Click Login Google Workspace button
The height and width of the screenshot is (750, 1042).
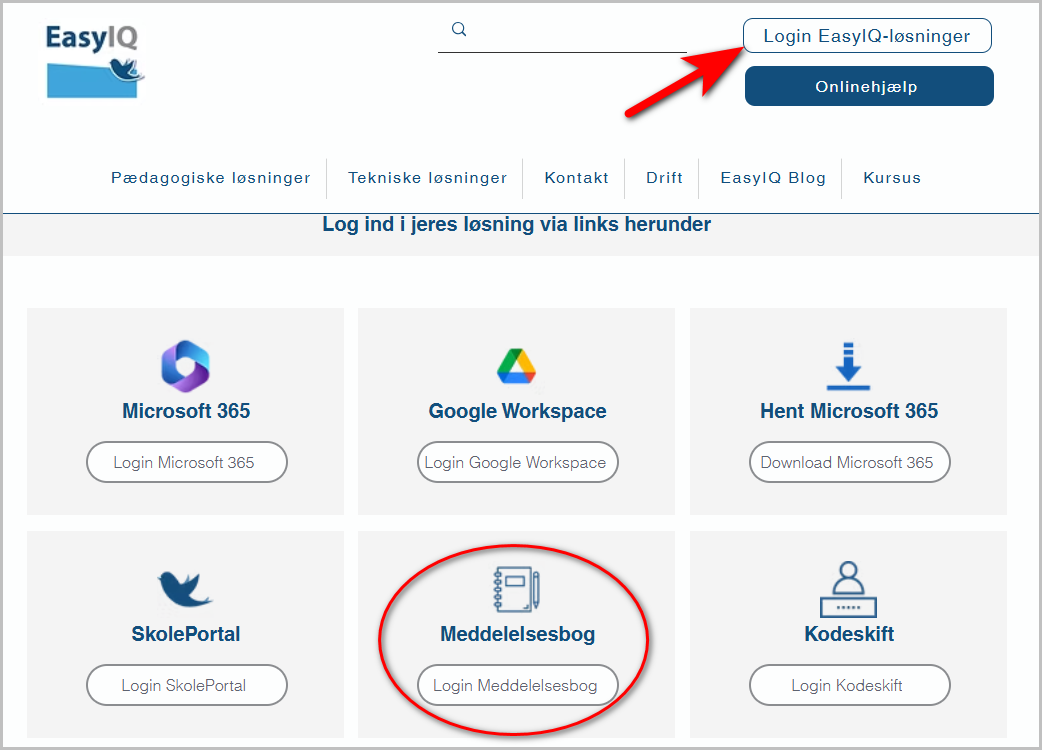(518, 462)
